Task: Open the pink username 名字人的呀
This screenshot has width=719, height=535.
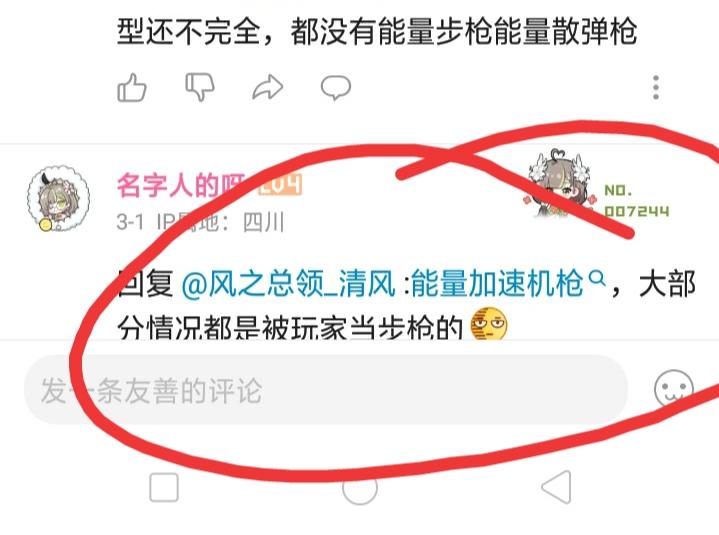Action: [x=181, y=185]
